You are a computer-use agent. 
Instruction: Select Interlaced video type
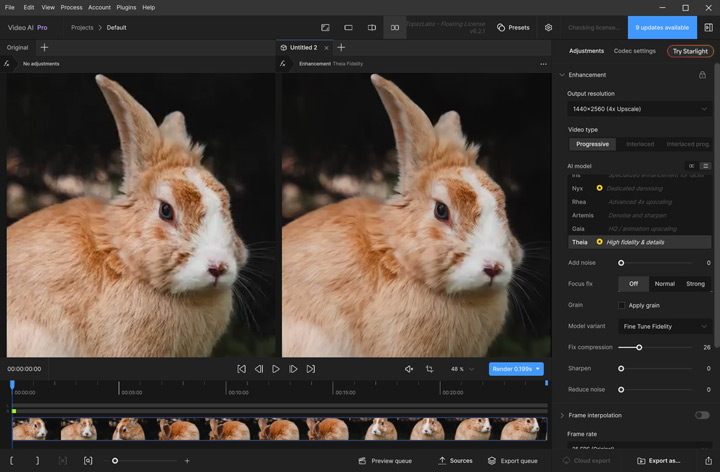pyautogui.click(x=640, y=144)
